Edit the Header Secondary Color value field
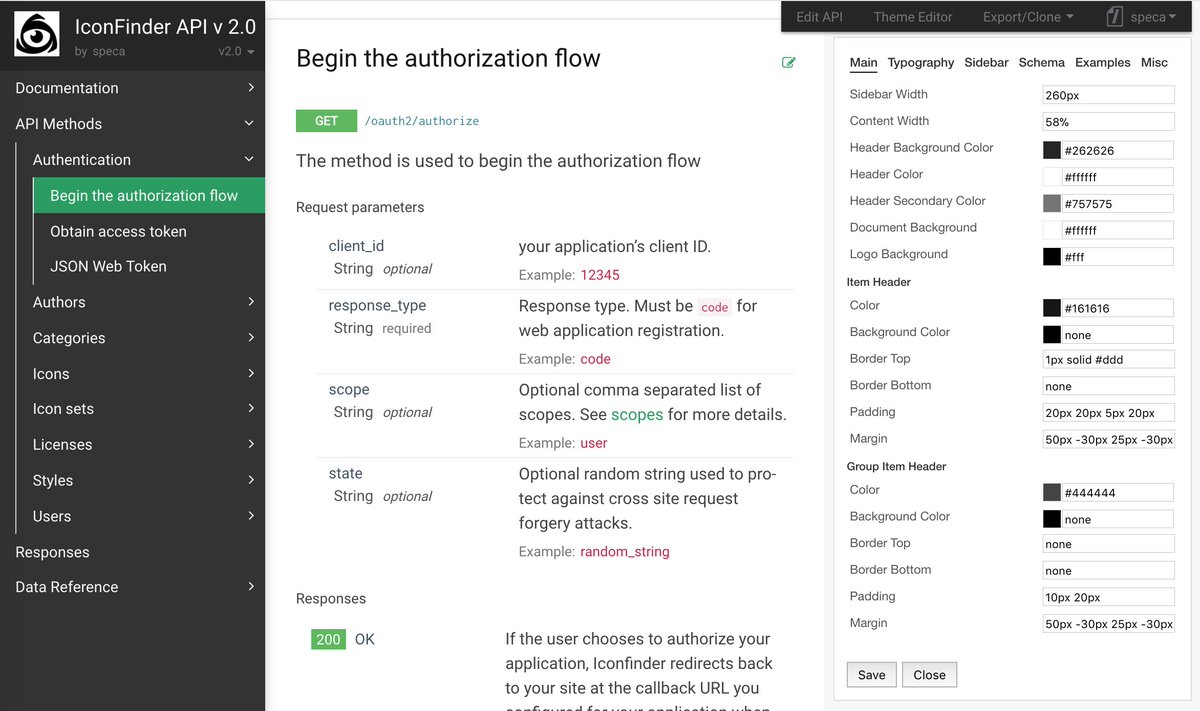The image size is (1200, 711). [x=1118, y=203]
